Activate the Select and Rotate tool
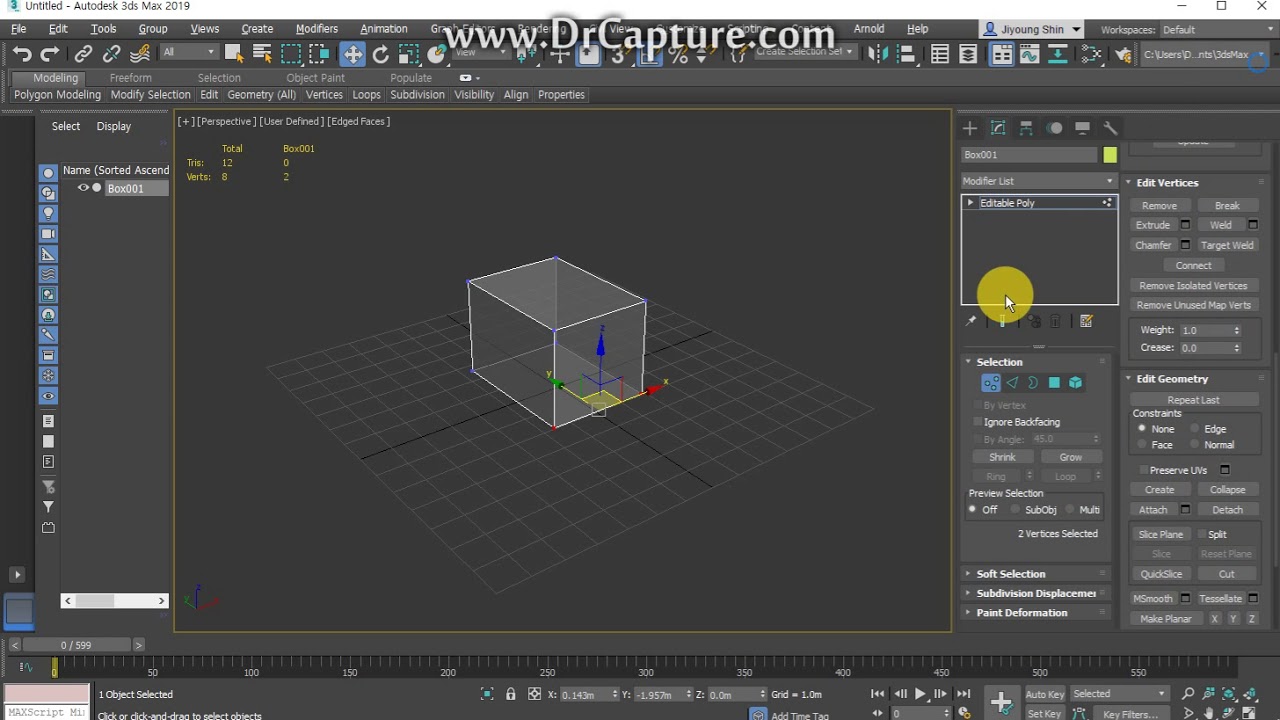This screenshot has height=720, width=1280. 381,54
